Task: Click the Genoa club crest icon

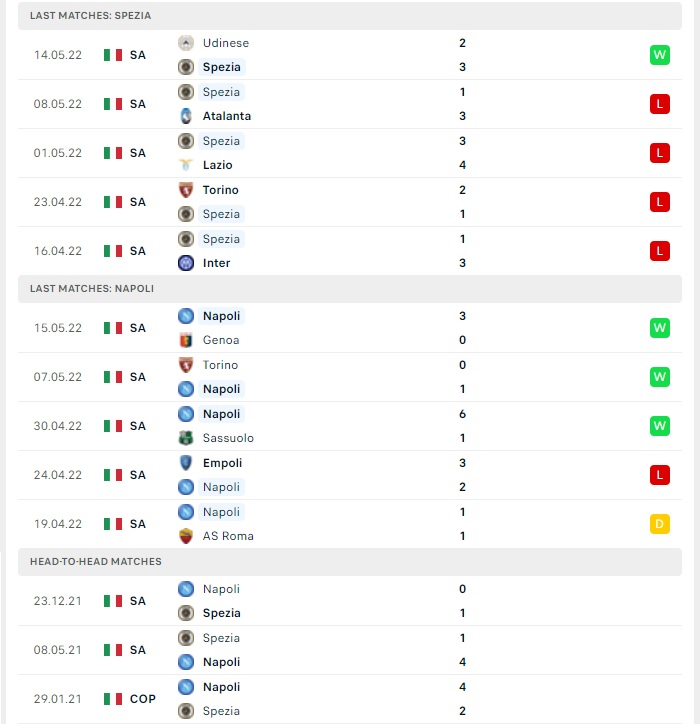Action: (x=186, y=340)
